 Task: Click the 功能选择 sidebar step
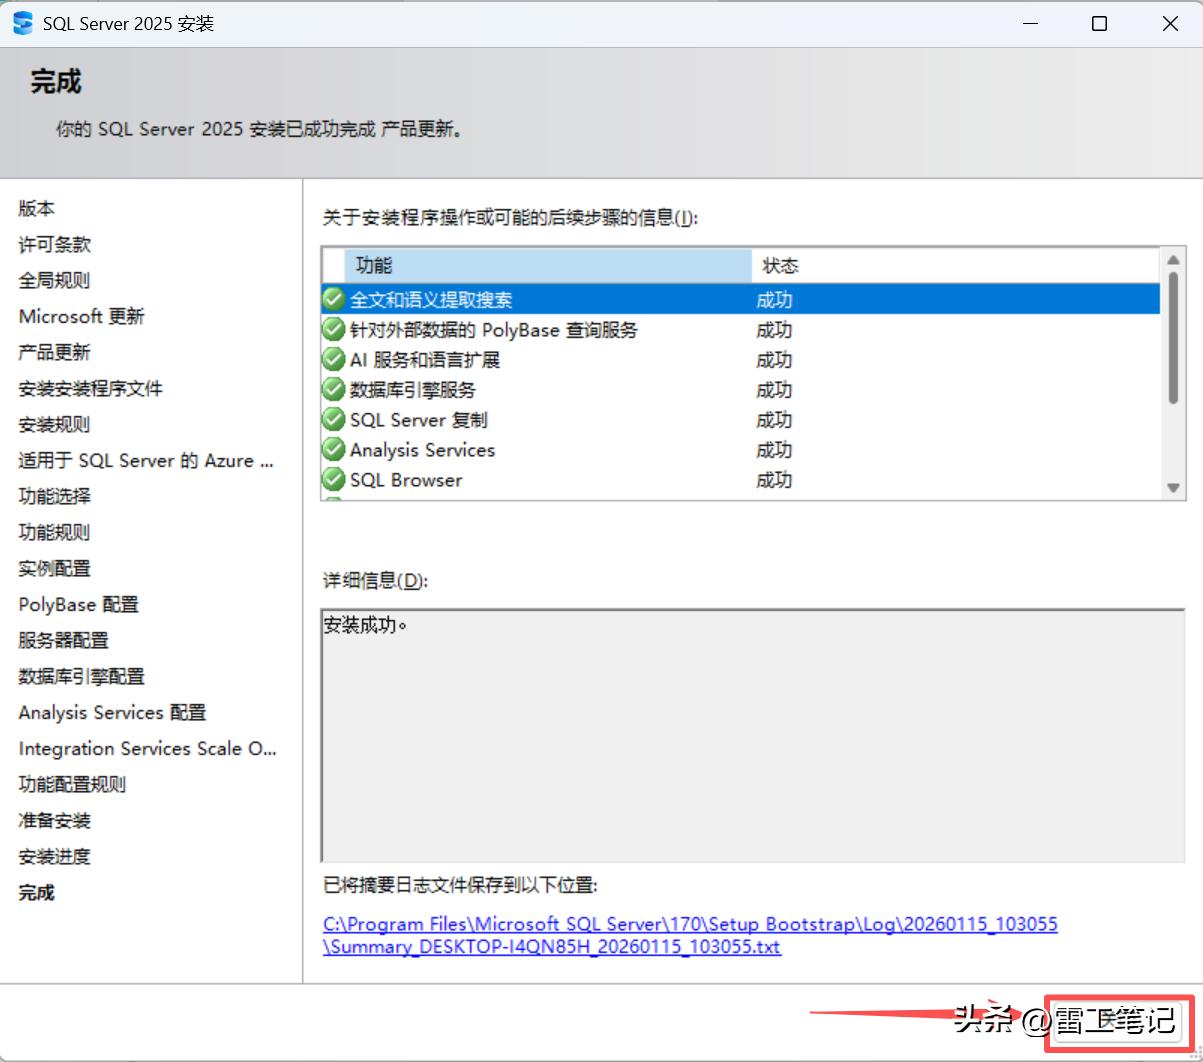[x=55, y=496]
